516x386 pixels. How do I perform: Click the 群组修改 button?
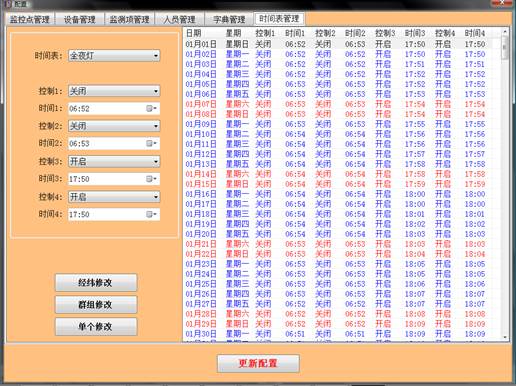coord(96,305)
